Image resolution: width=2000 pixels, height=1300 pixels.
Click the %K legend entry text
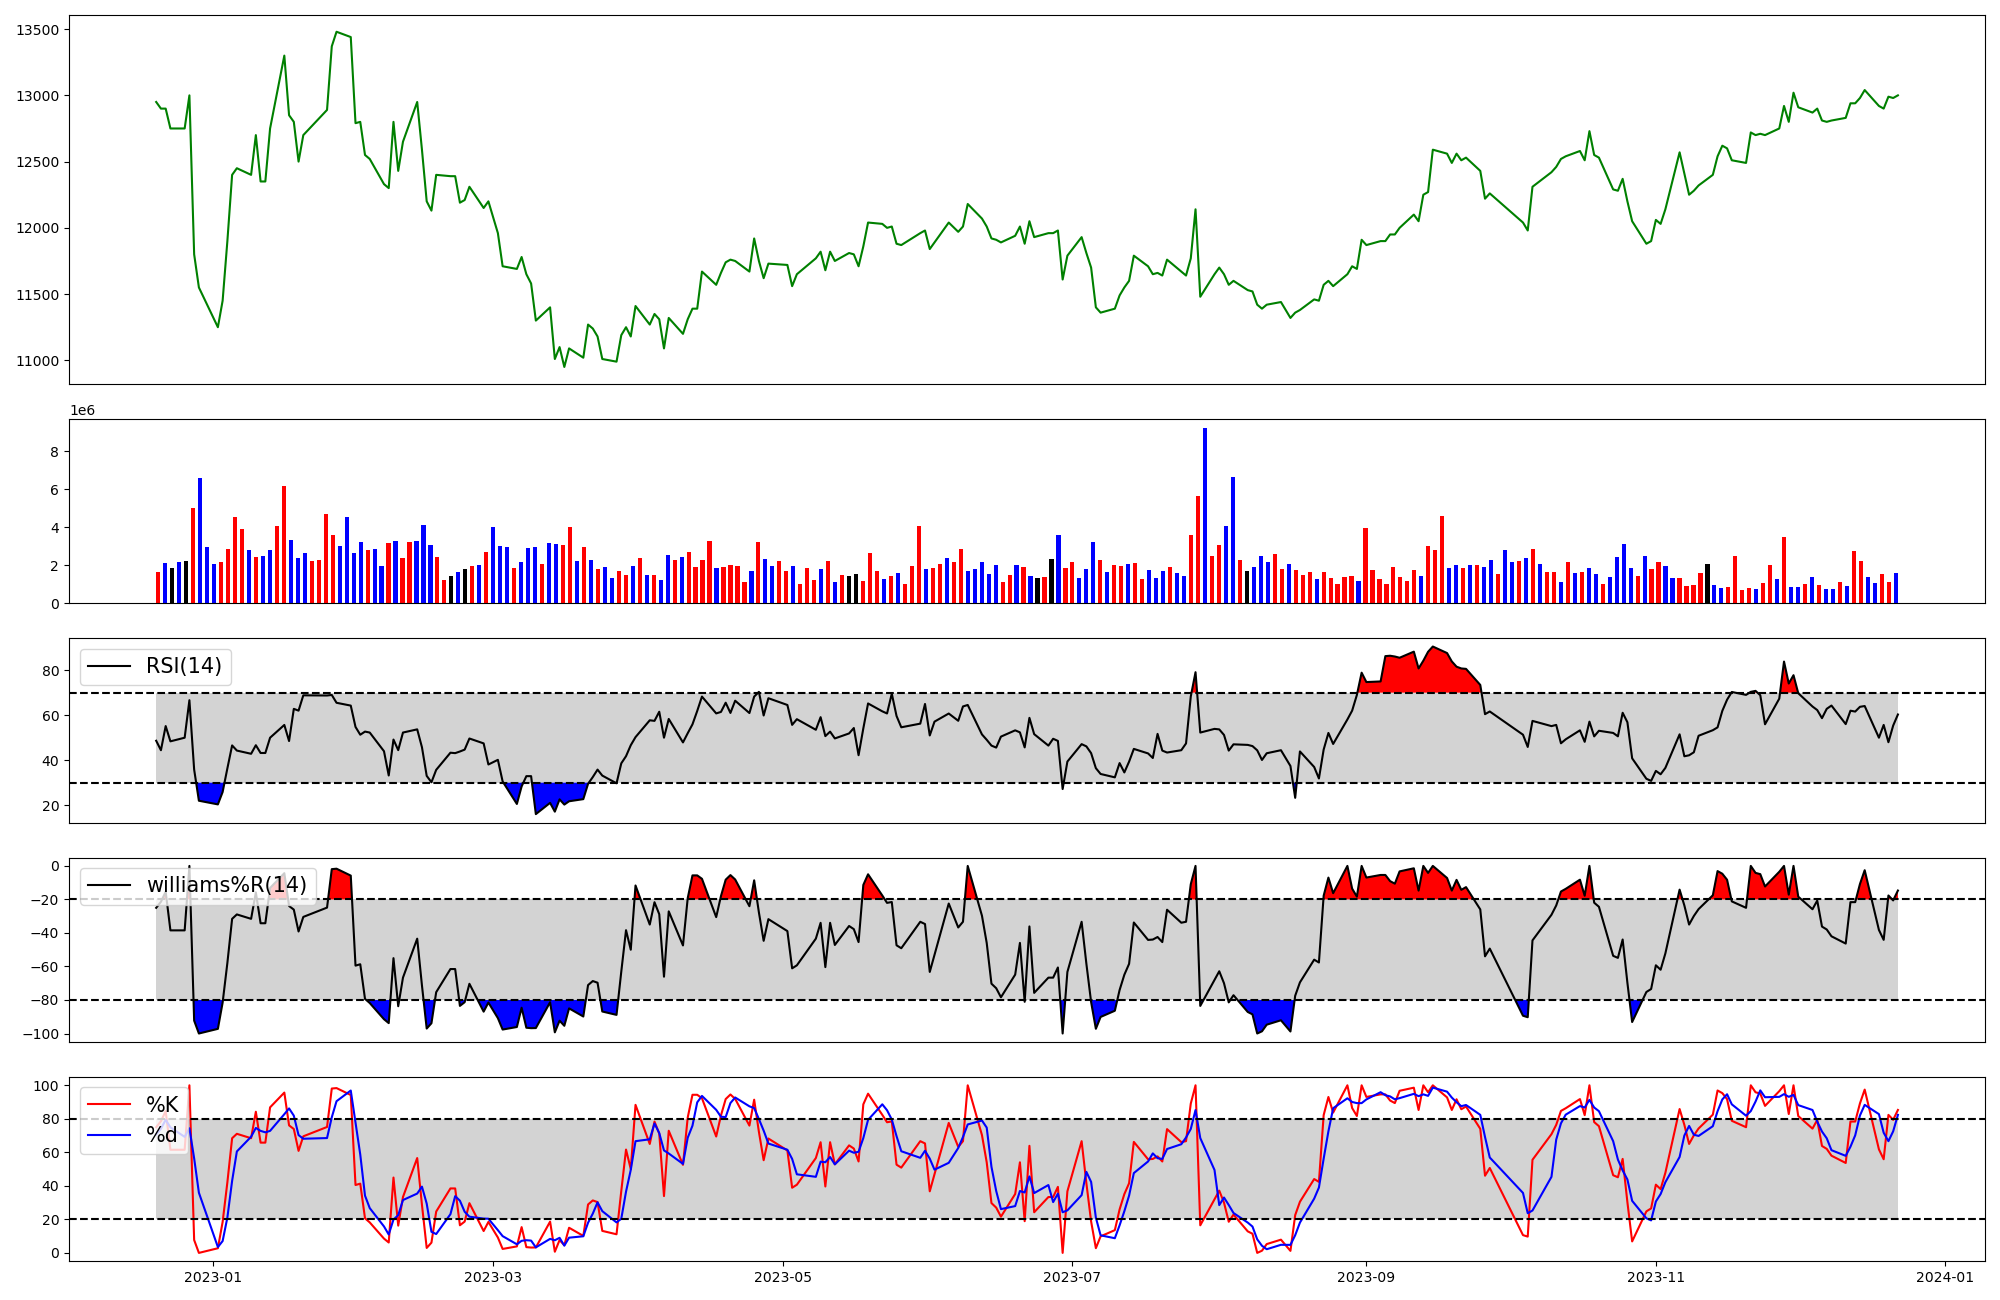click(x=162, y=1105)
